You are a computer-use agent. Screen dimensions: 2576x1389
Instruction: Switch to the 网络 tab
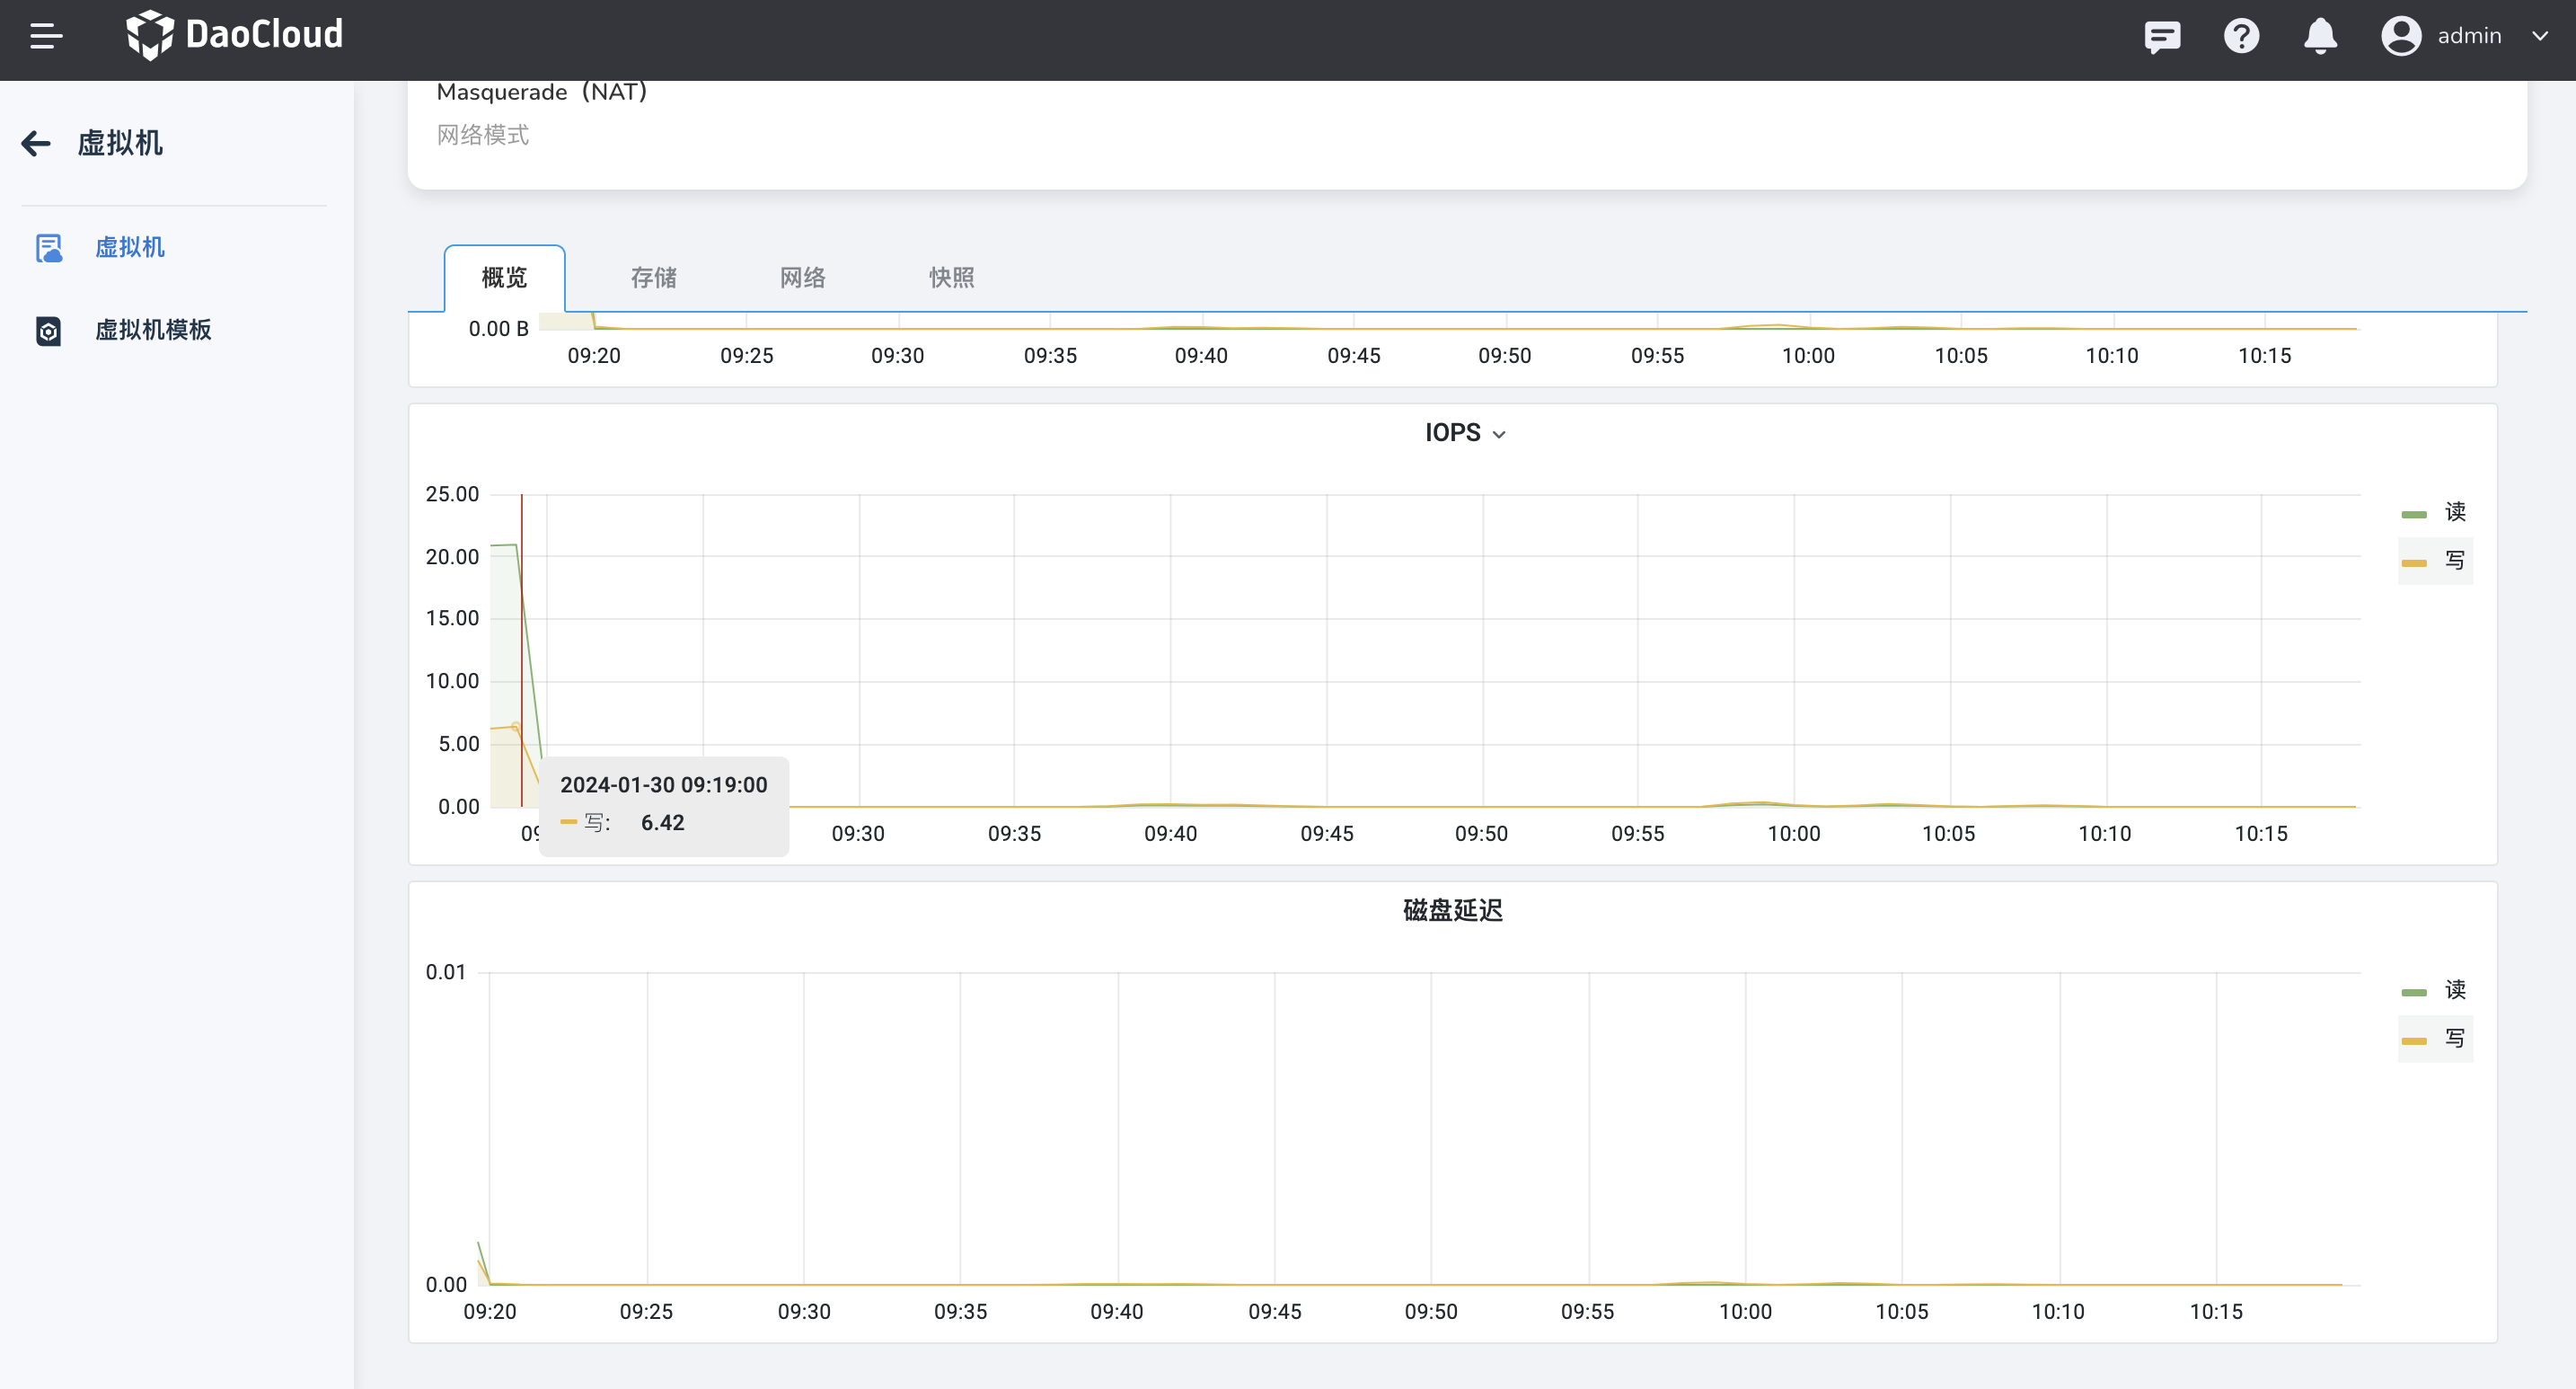pos(800,278)
